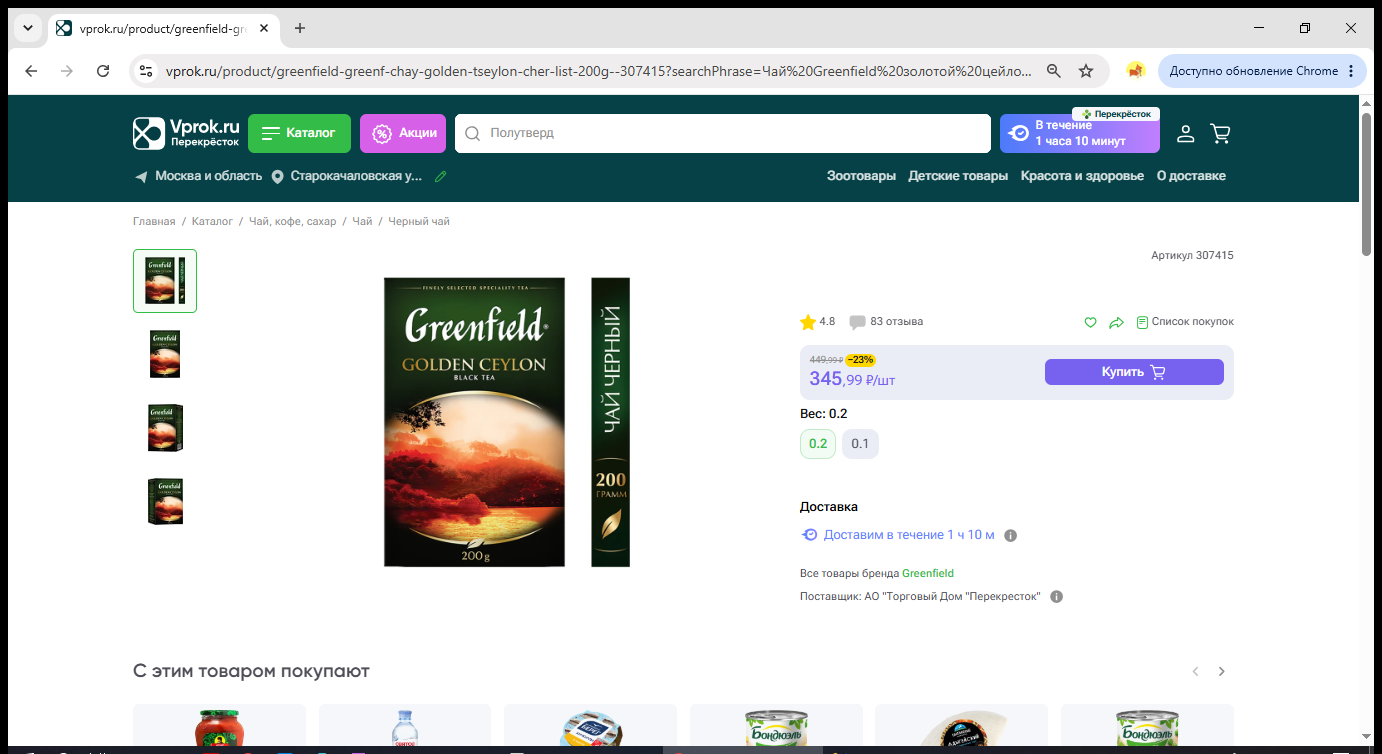Click the Артикул 307415 text
Image resolution: width=1382 pixels, height=754 pixels.
[x=1192, y=256]
